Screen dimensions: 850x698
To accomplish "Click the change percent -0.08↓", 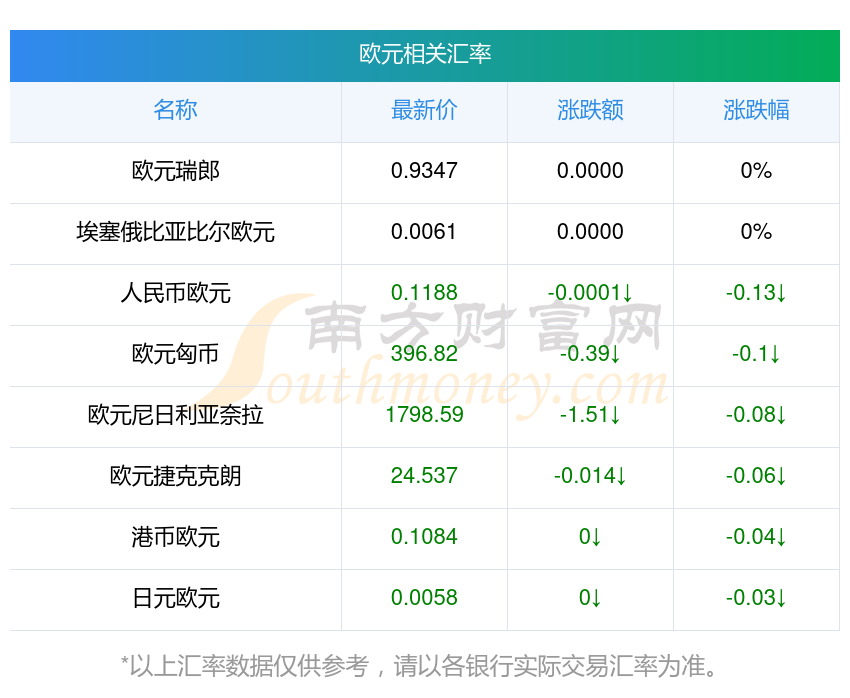I will coord(756,415).
